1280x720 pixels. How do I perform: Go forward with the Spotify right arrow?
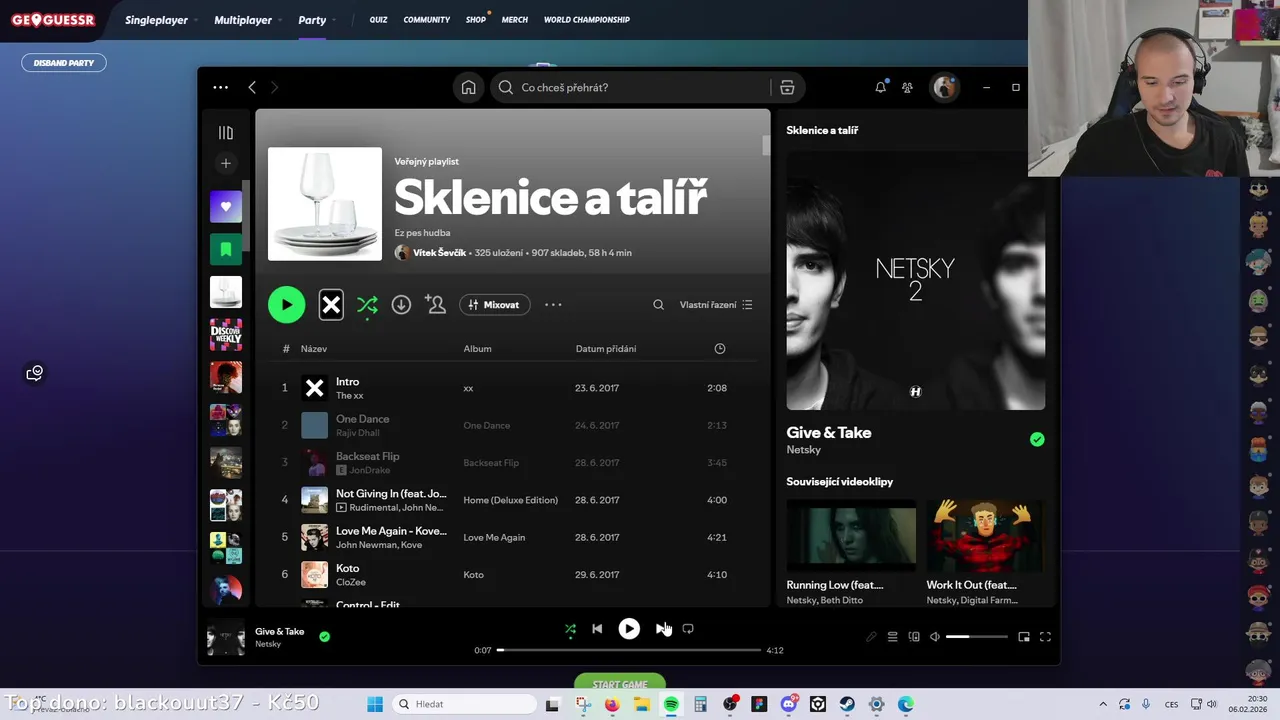coord(274,88)
